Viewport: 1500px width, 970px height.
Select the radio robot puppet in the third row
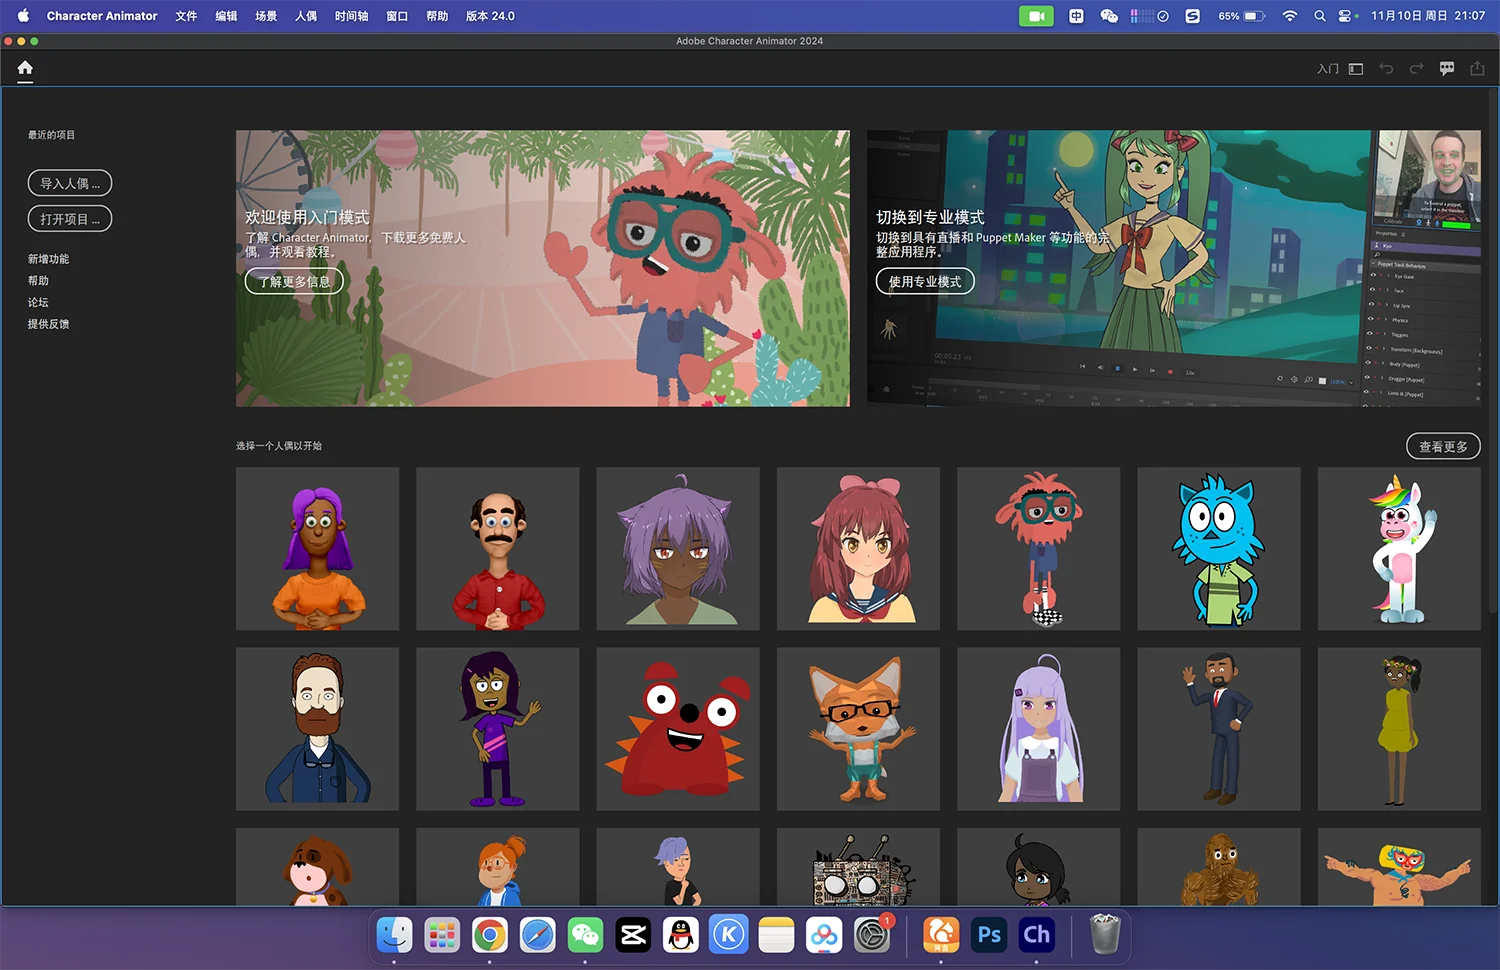[x=858, y=867]
